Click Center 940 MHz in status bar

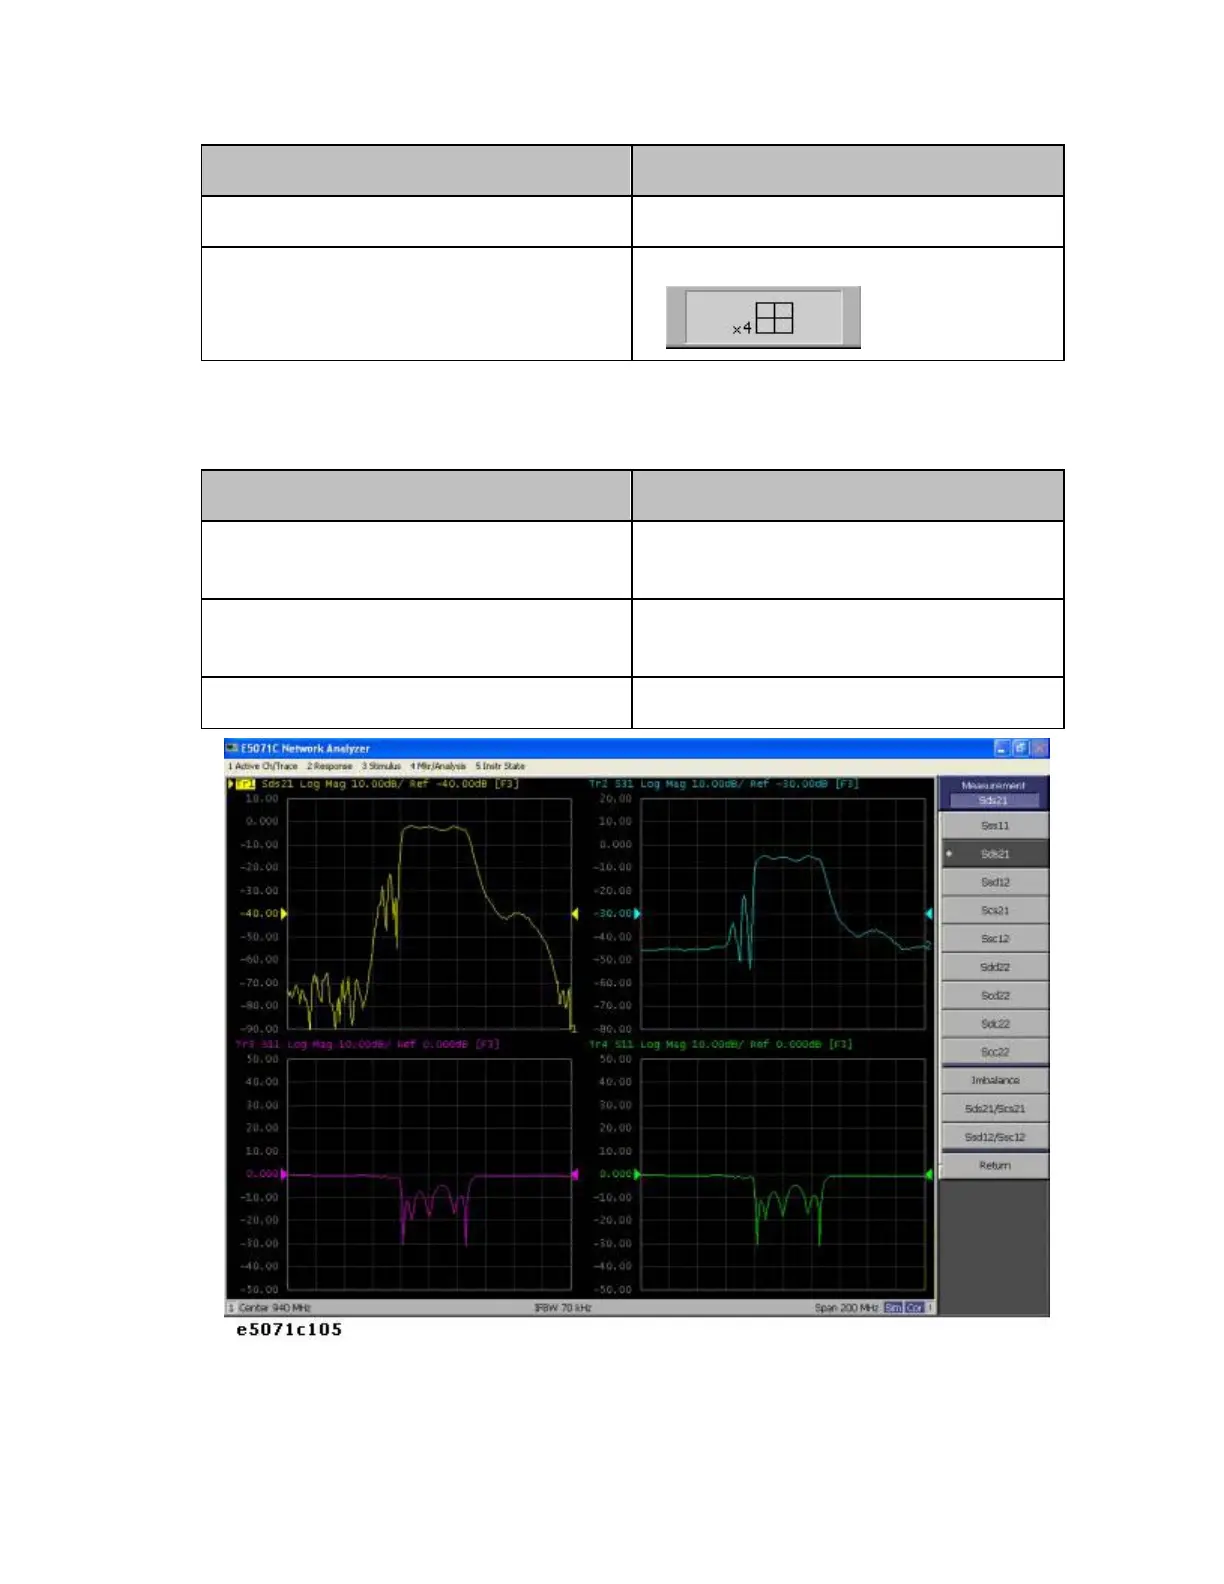[275, 1308]
